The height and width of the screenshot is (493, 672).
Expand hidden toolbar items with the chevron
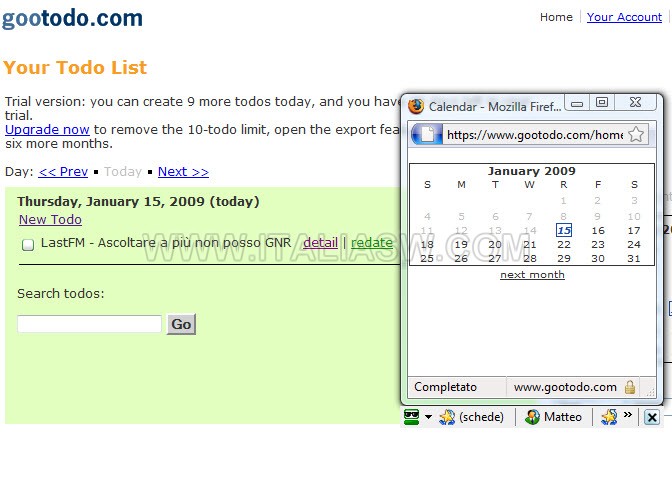coord(628,415)
